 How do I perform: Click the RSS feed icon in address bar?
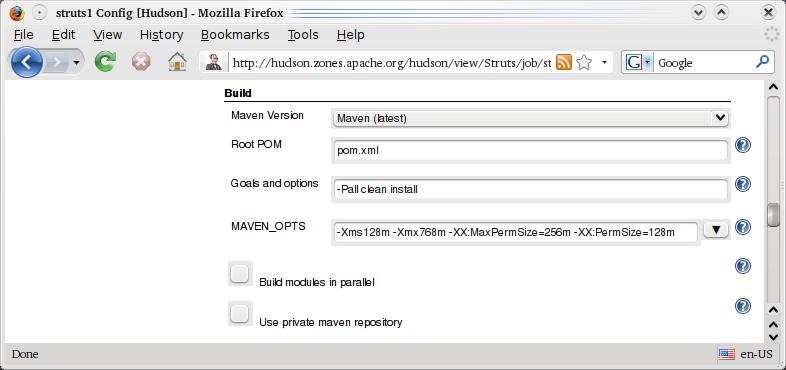[564, 63]
